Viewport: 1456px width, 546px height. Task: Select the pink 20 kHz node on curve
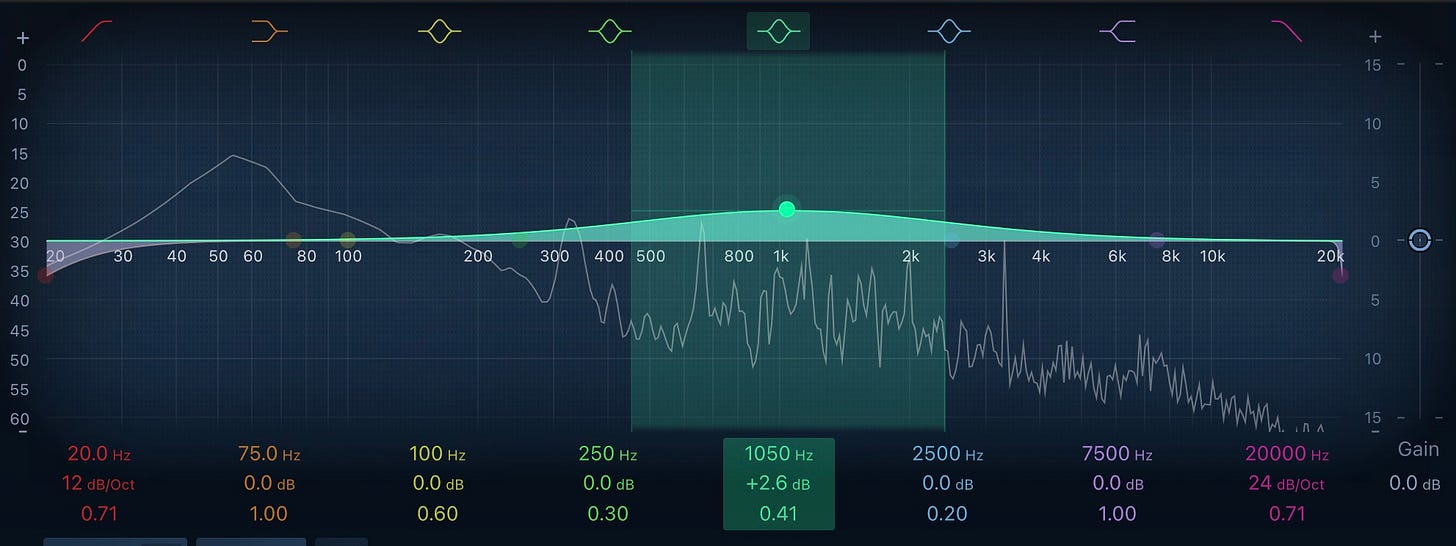tap(1340, 275)
